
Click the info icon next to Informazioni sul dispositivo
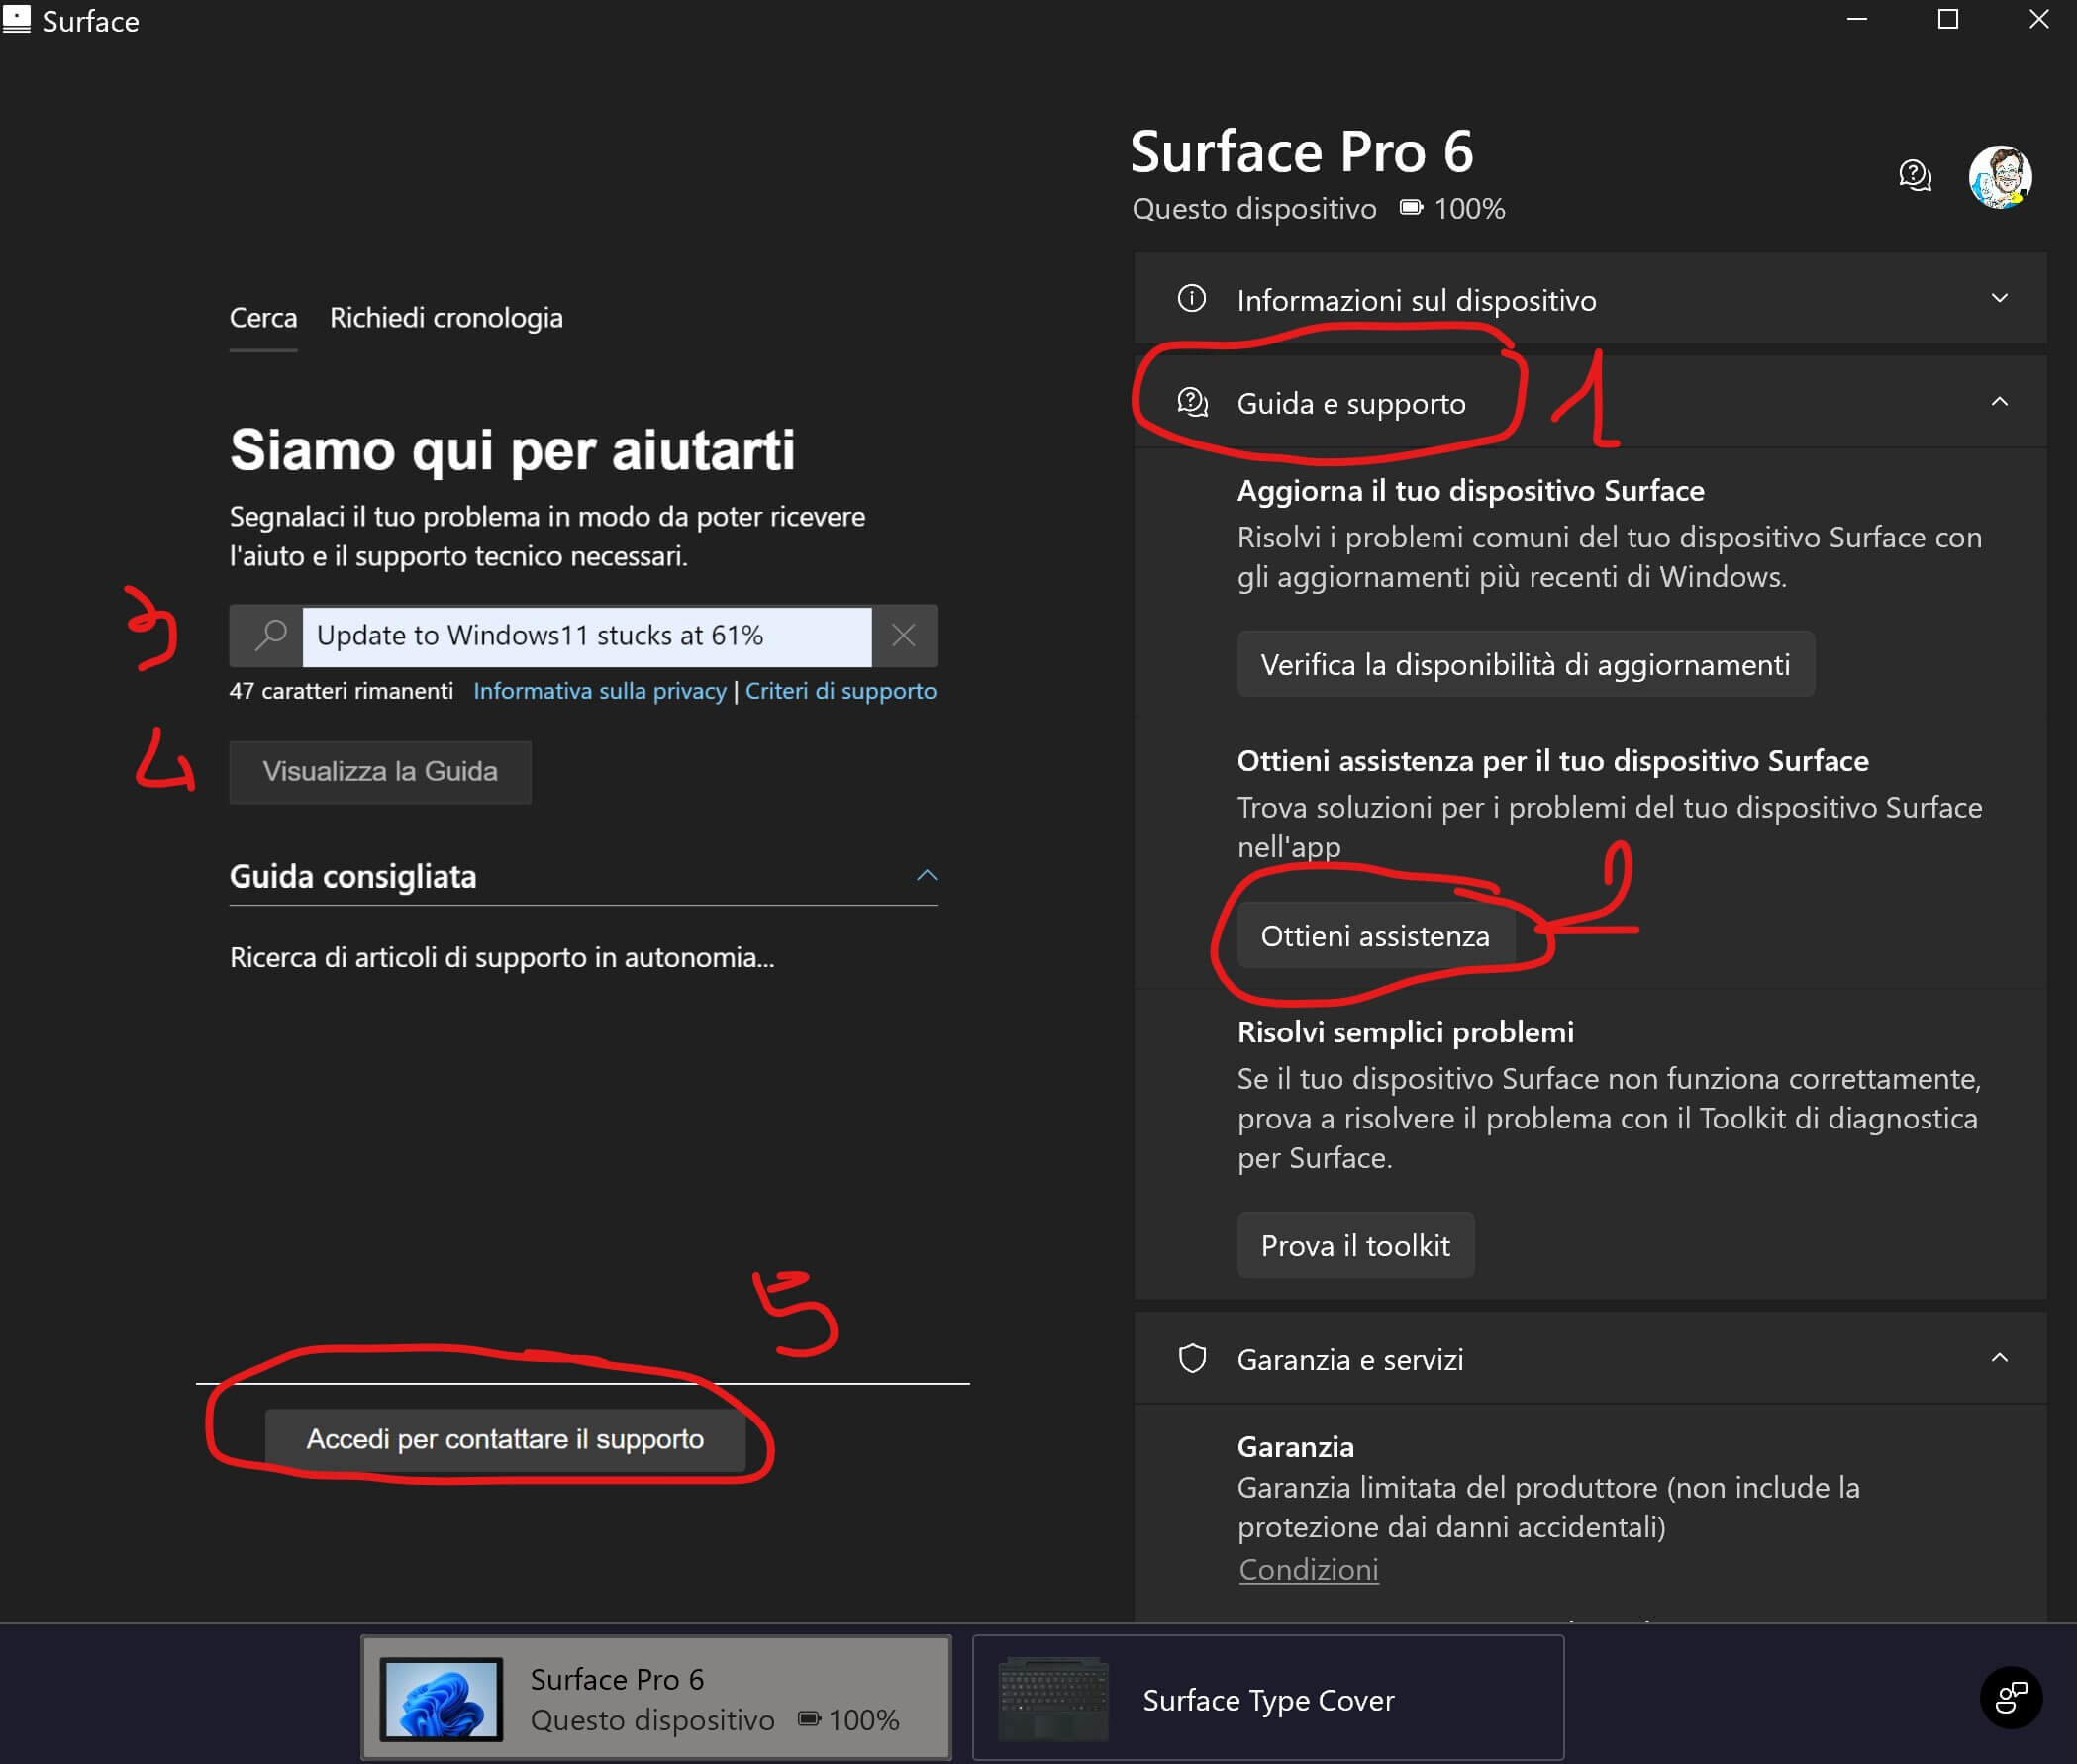pyautogui.click(x=1191, y=299)
